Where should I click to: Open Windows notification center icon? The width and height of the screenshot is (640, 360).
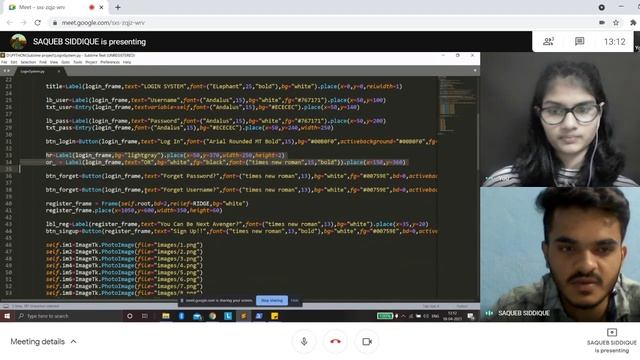(x=471, y=316)
